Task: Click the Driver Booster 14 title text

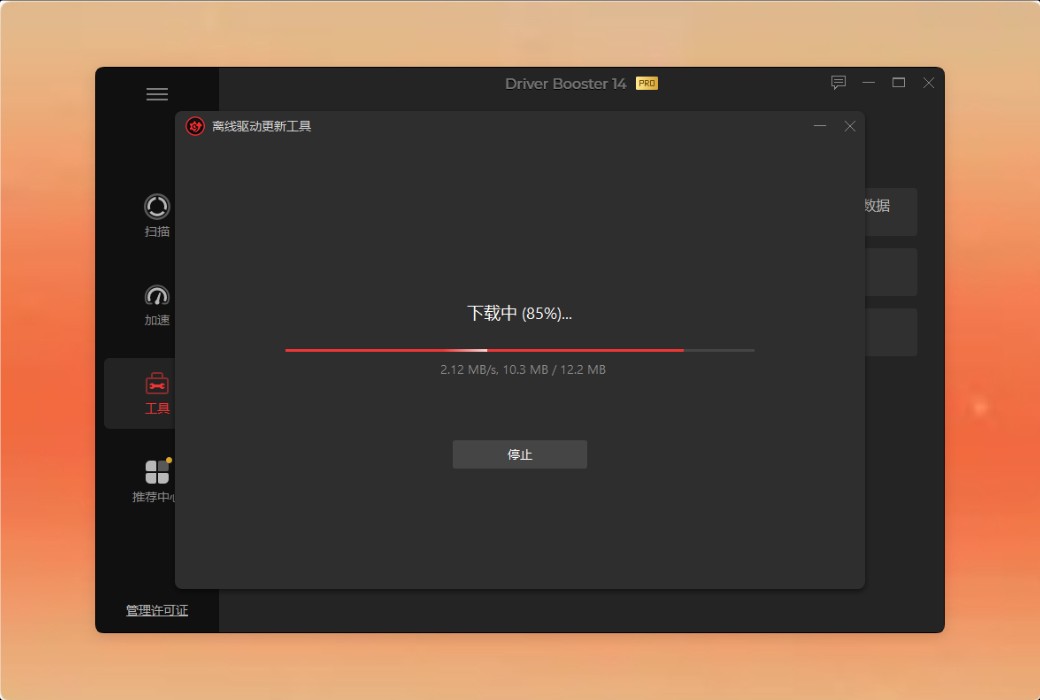Action: 565,84
